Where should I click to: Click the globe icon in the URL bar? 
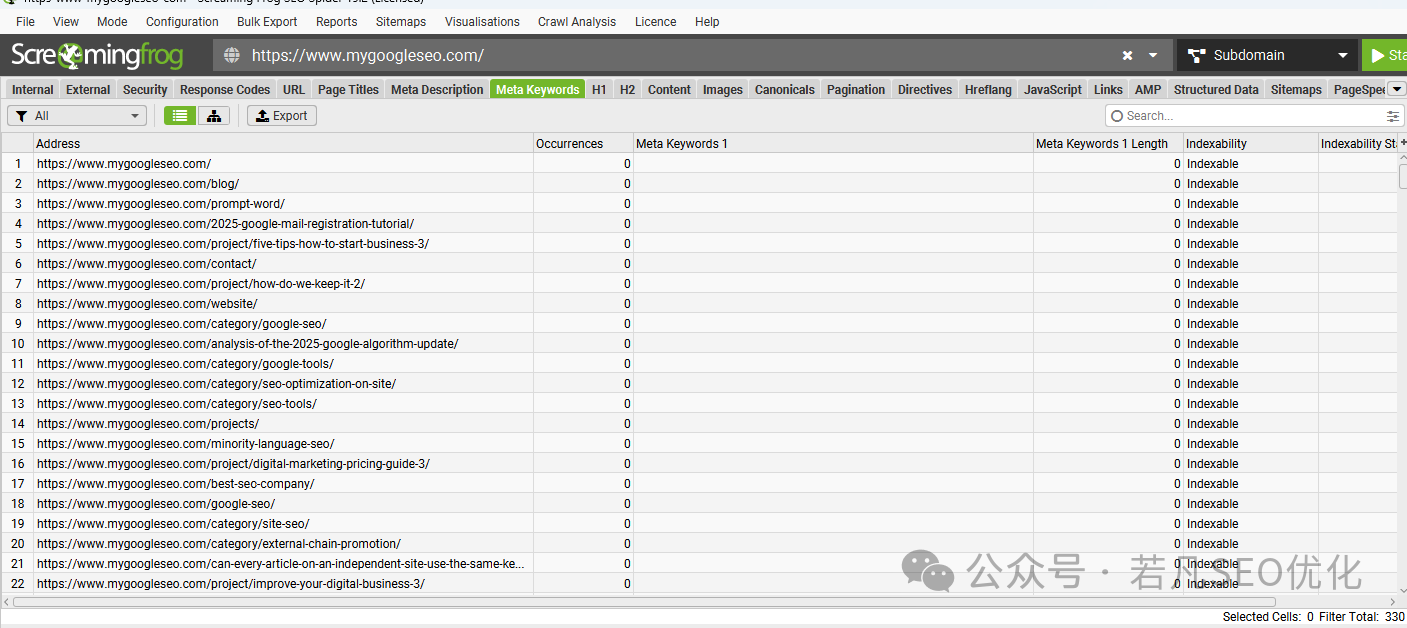tap(232, 56)
